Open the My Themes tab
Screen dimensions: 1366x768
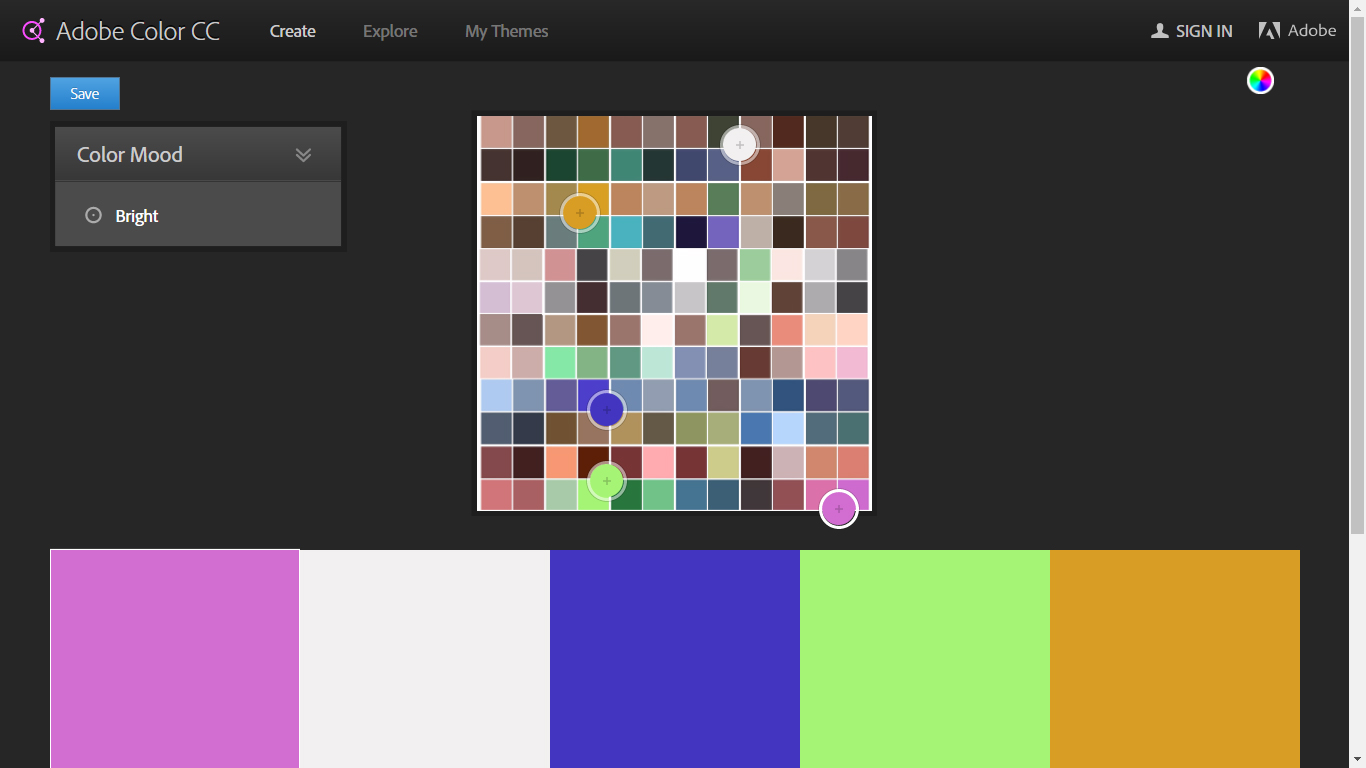(507, 31)
